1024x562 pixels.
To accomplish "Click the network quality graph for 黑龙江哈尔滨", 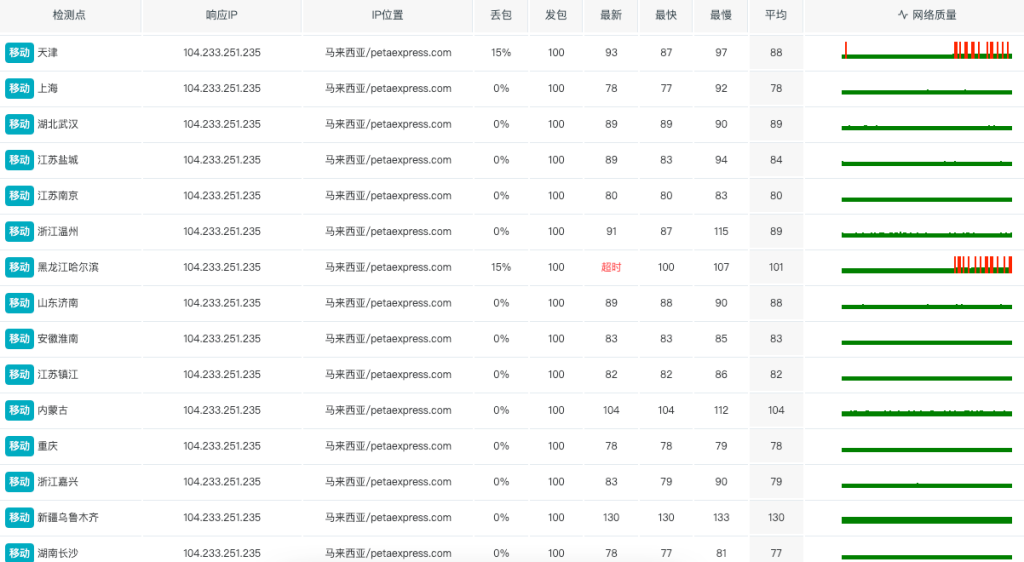I will [x=927, y=267].
